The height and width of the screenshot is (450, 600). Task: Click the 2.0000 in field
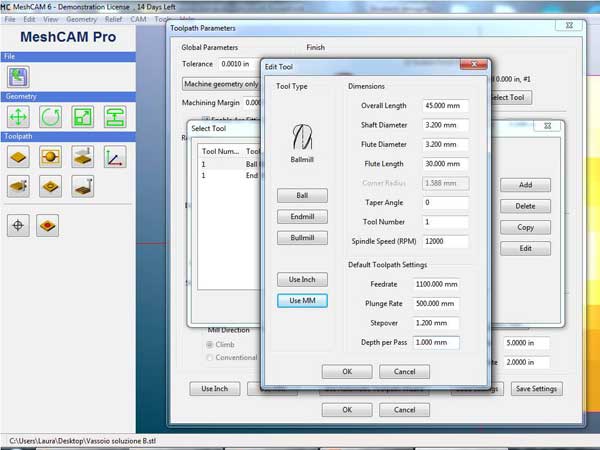[527, 362]
